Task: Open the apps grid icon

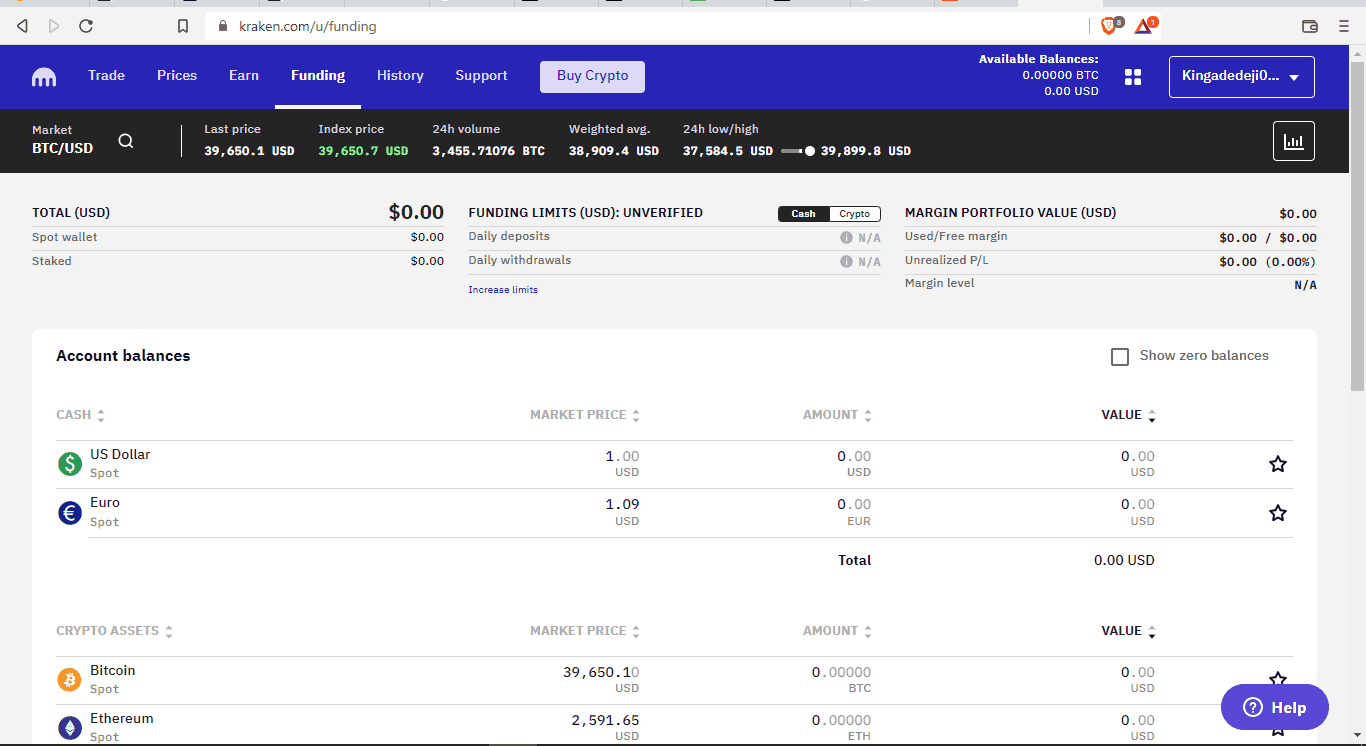Action: click(1133, 77)
